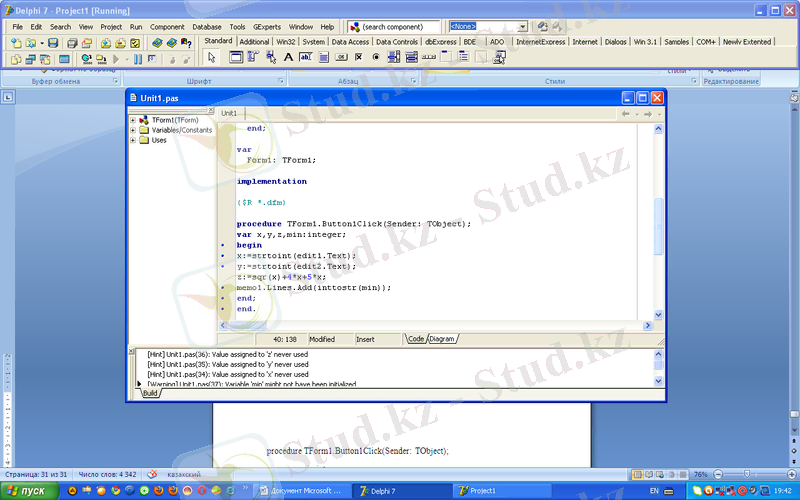The image size is (800, 500).
Task: Switch to the Diagram tab in editor
Action: [442, 339]
